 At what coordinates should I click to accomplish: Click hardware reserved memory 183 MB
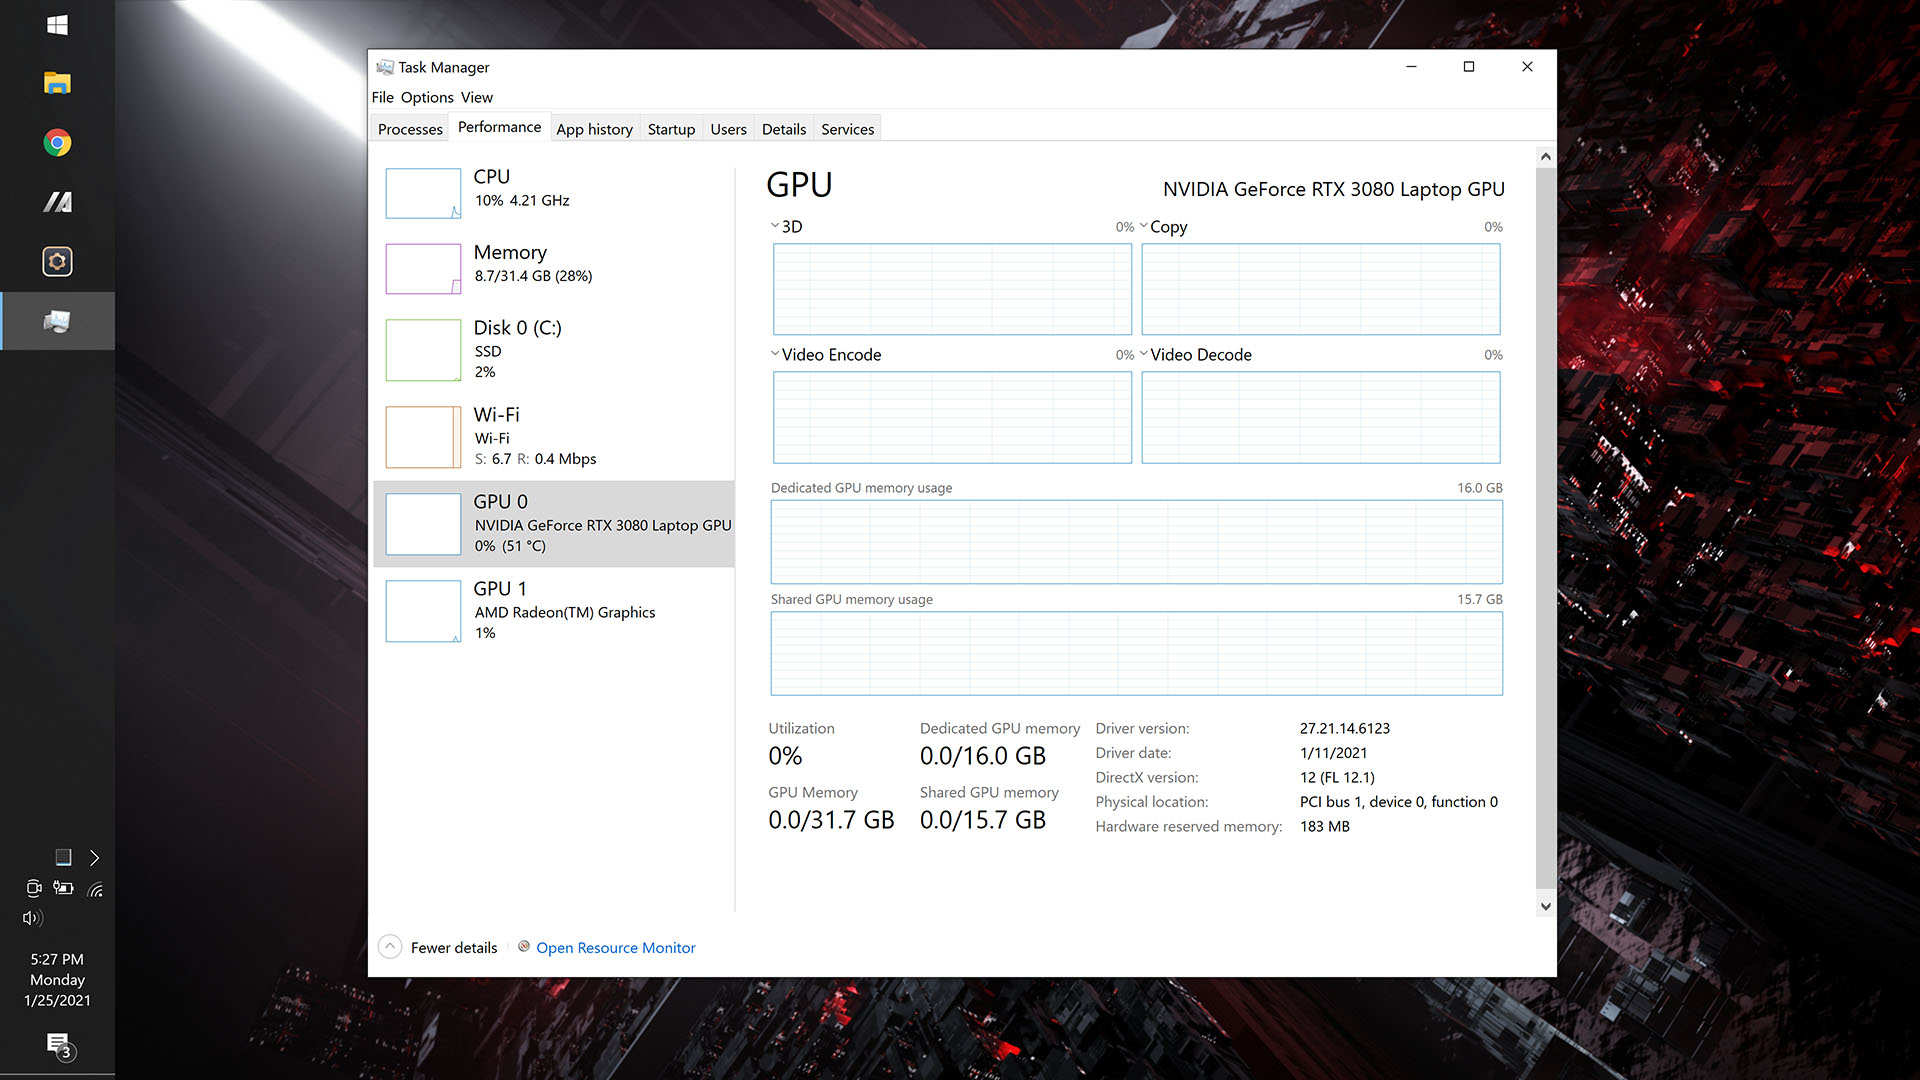click(x=1324, y=826)
